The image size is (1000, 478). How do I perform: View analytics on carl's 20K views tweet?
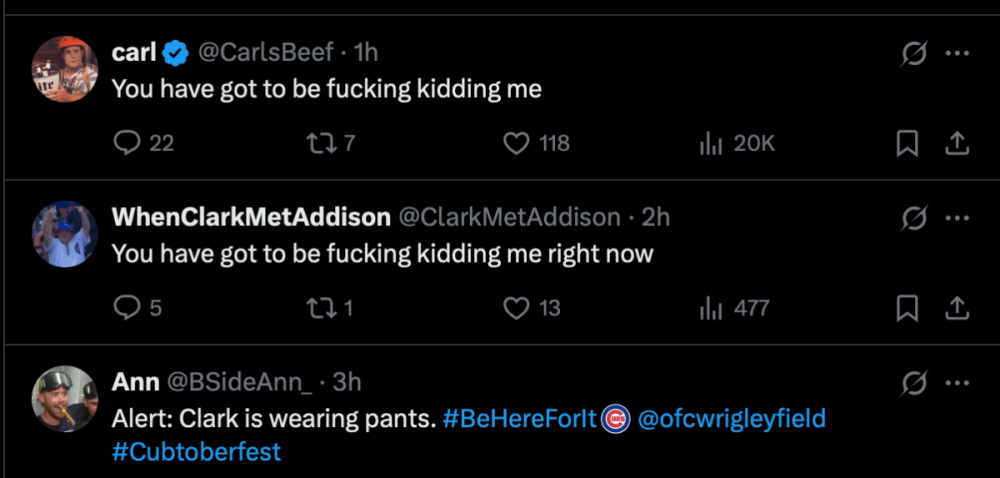711,144
